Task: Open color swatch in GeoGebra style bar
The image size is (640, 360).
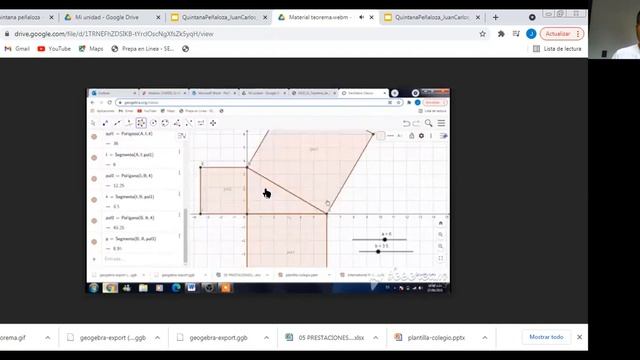Action: coord(380,136)
